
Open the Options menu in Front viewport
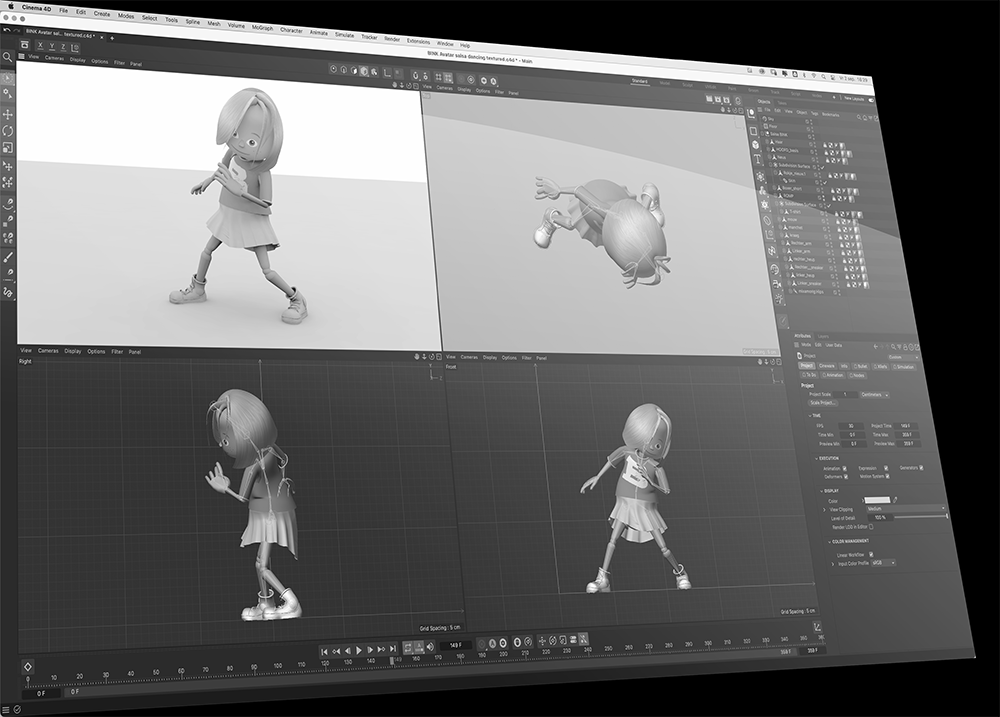(509, 357)
